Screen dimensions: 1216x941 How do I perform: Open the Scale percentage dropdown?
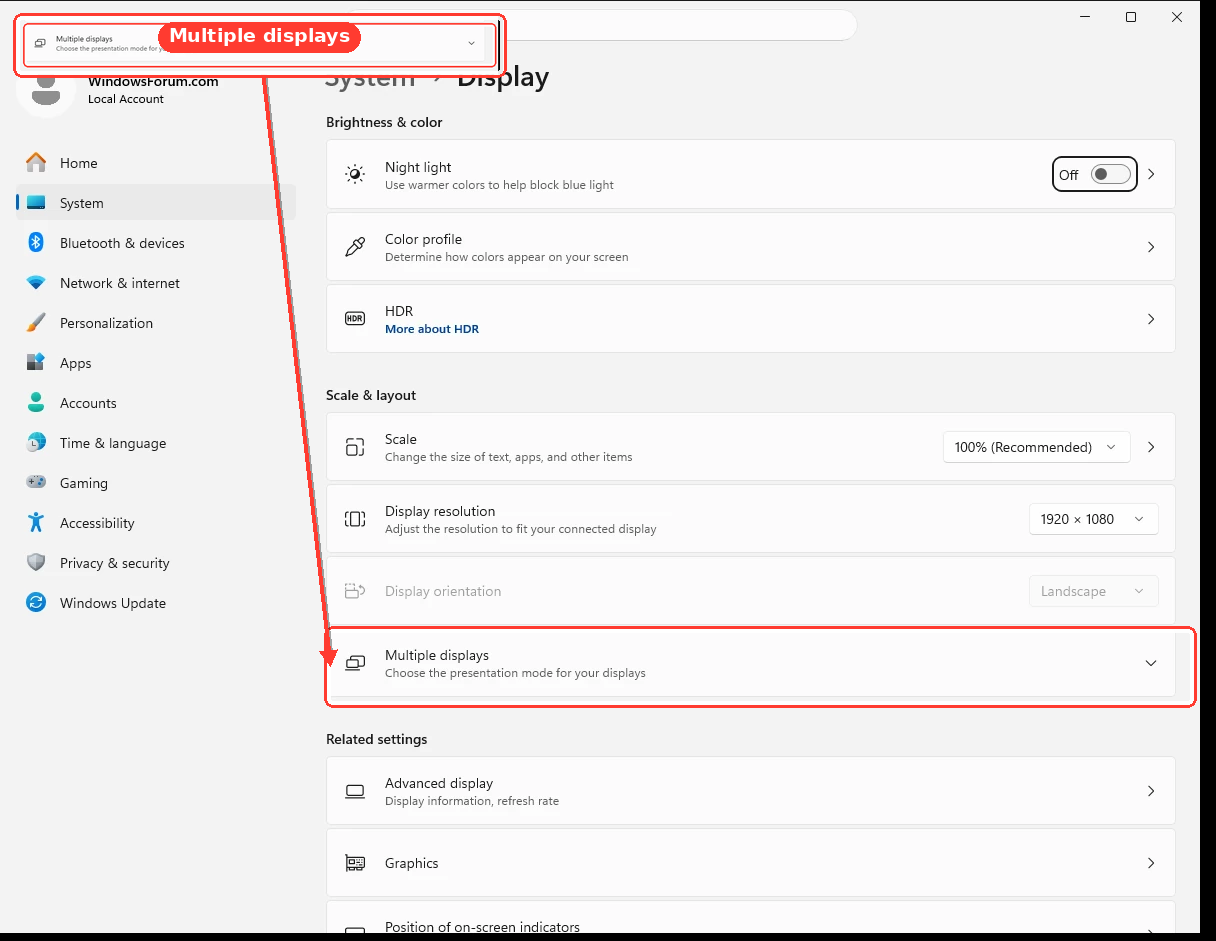1036,447
